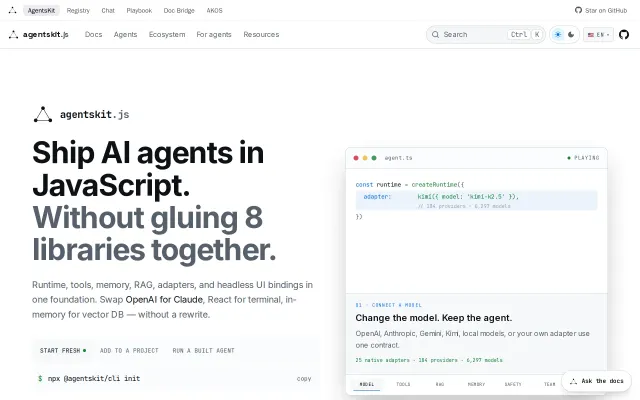Click the search magnifier icon
Viewport: 640px width, 400px height.
(x=436, y=35)
